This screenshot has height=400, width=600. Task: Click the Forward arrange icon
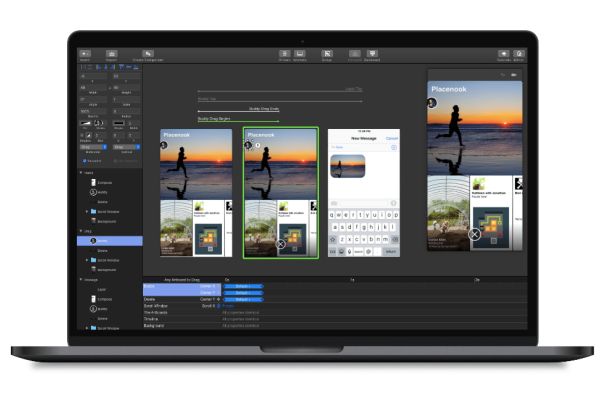pyautogui.click(x=355, y=54)
